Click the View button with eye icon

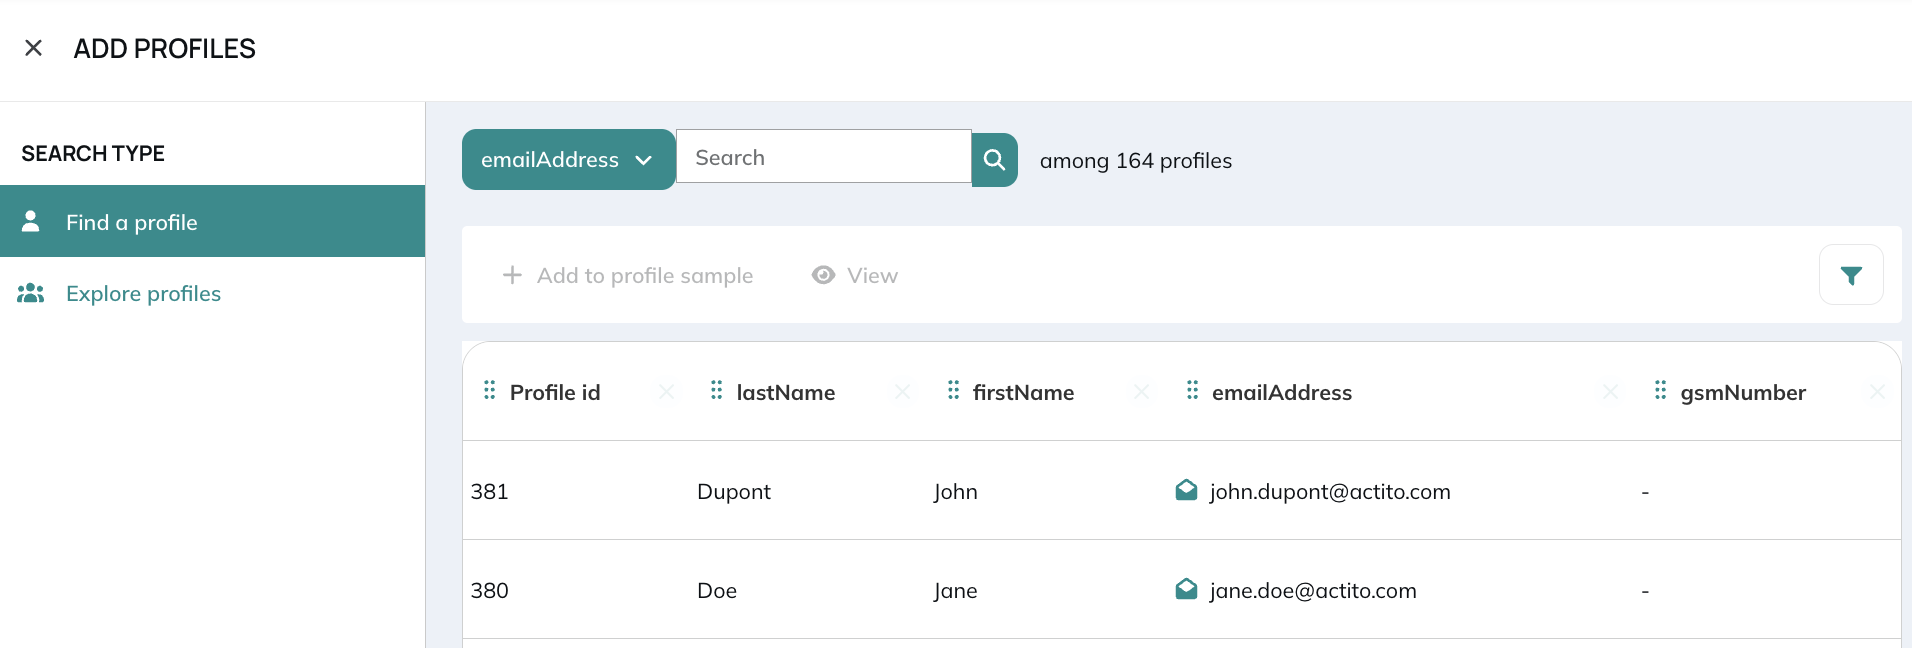[855, 275]
